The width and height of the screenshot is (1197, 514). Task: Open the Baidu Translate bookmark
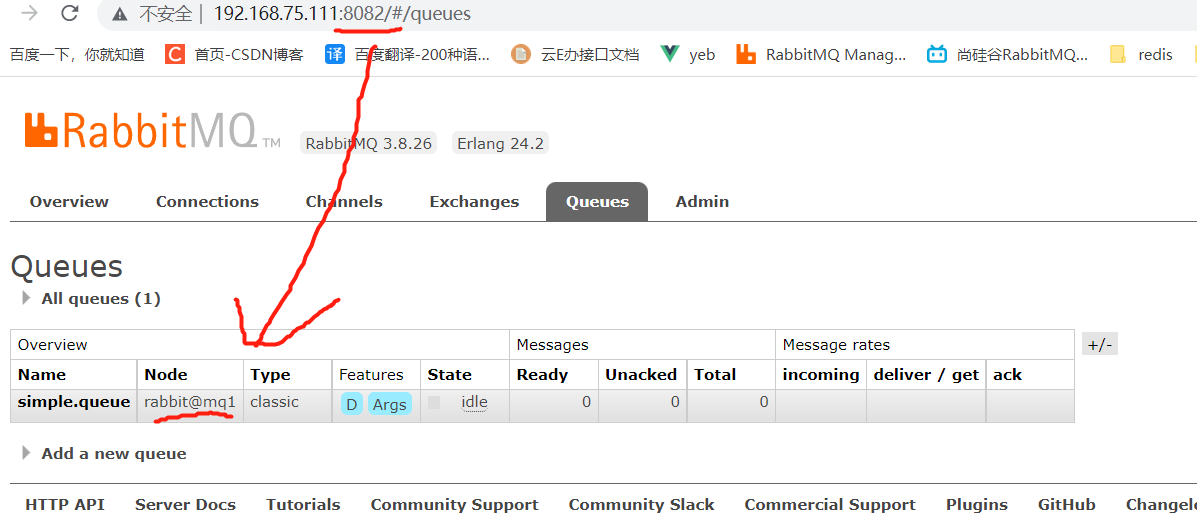tap(407, 54)
